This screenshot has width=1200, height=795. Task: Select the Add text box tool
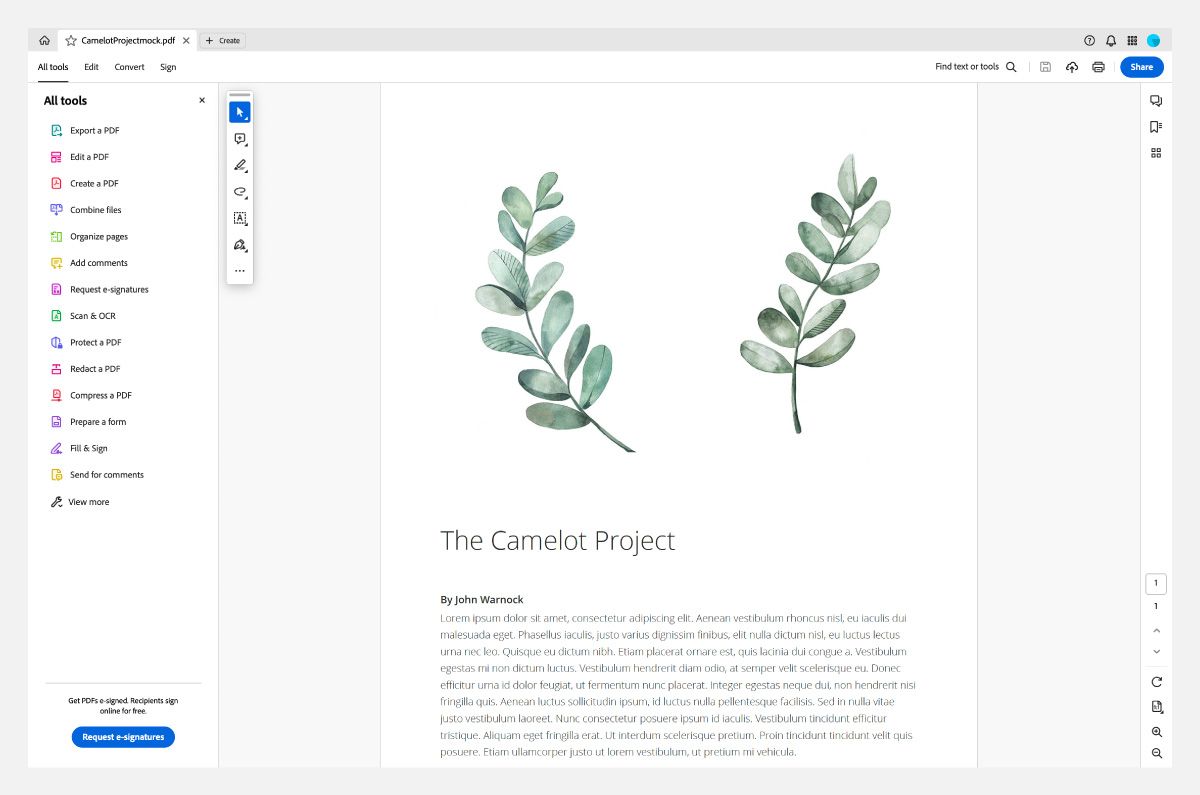pos(239,218)
